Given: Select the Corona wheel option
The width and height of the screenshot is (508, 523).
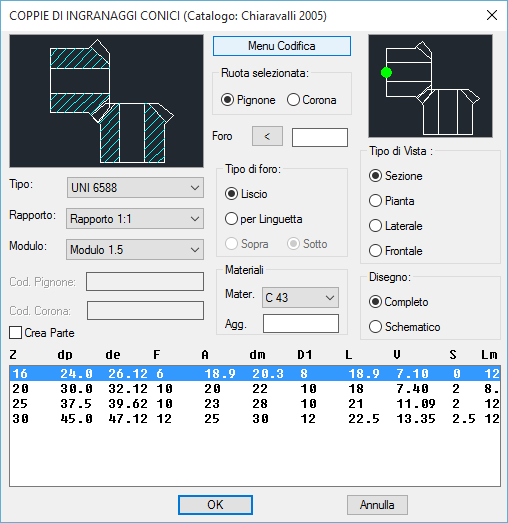Looking at the screenshot, I should coord(312,100).
